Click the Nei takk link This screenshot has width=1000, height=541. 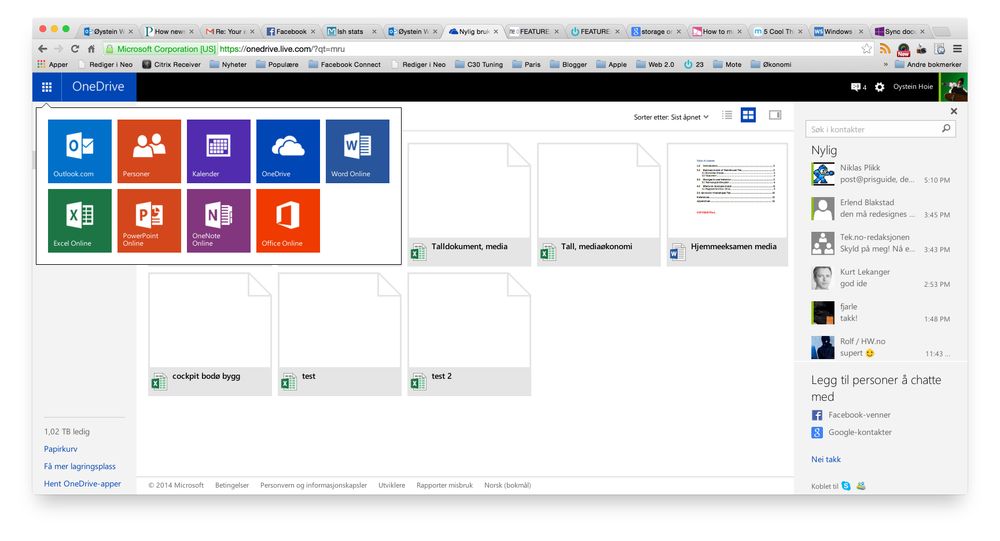826,459
